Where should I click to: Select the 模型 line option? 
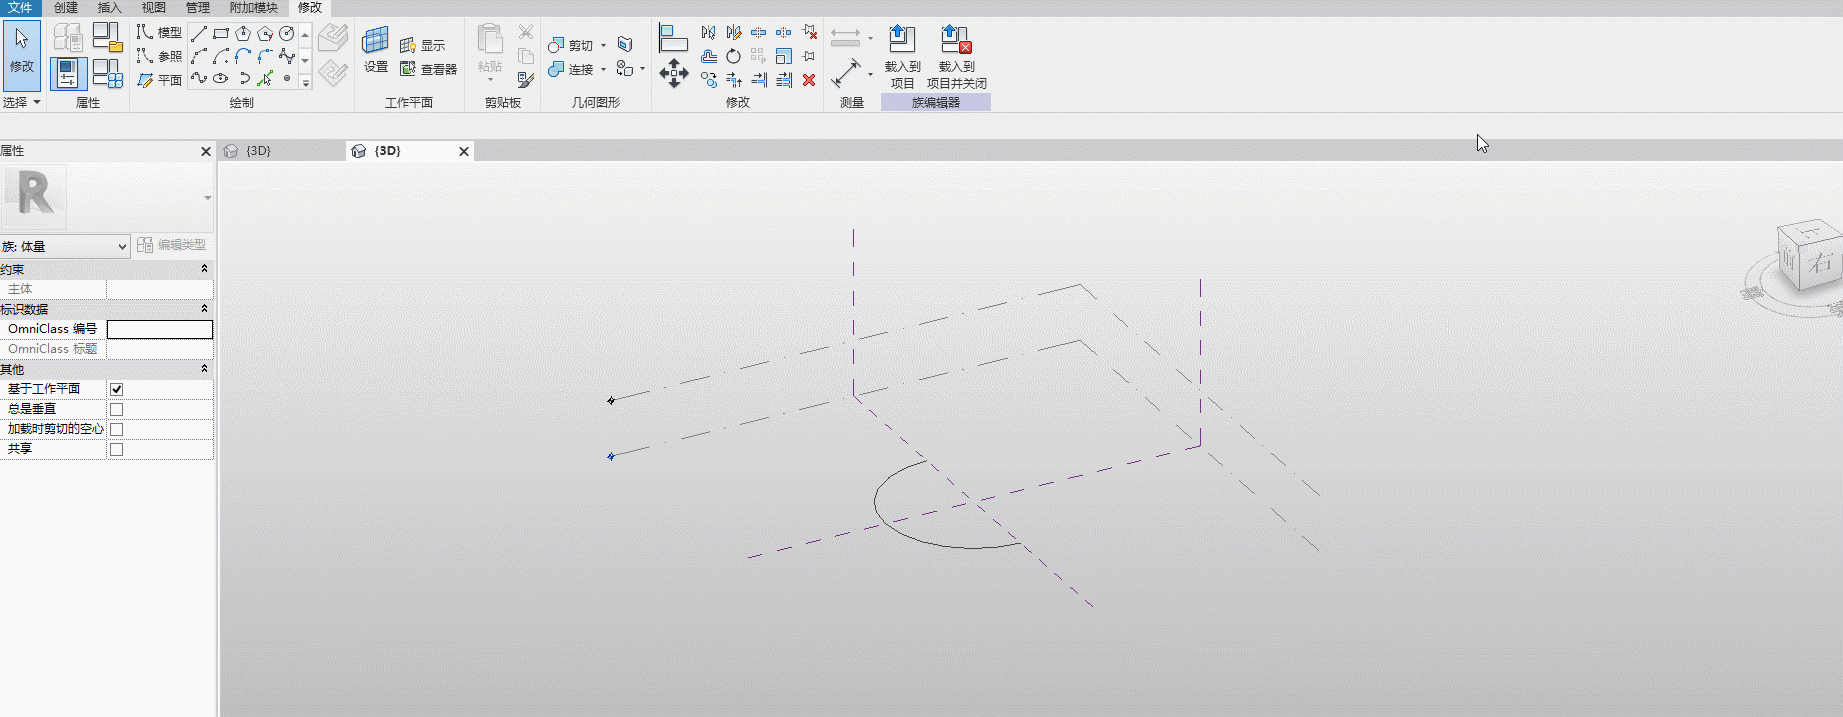159,32
